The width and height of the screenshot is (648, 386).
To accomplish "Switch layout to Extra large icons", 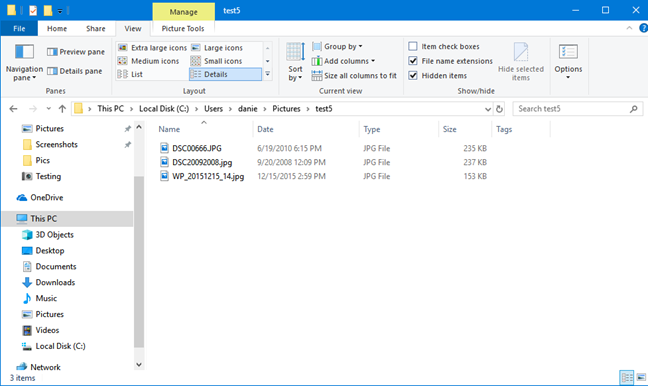I will pyautogui.click(x=152, y=48).
